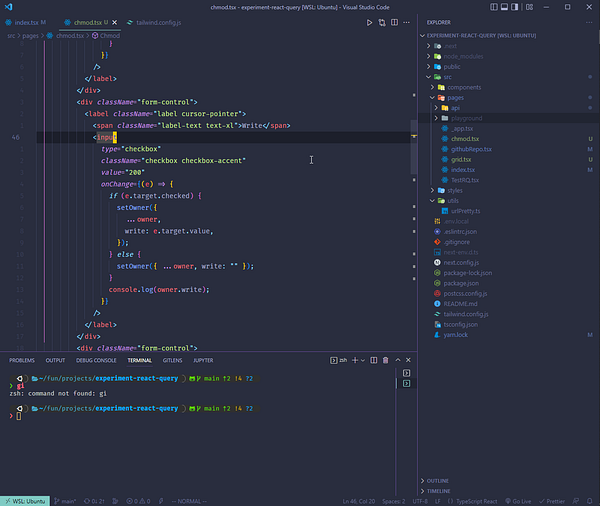Click Go Live in status bar
The height and width of the screenshot is (506, 600).
518,501
